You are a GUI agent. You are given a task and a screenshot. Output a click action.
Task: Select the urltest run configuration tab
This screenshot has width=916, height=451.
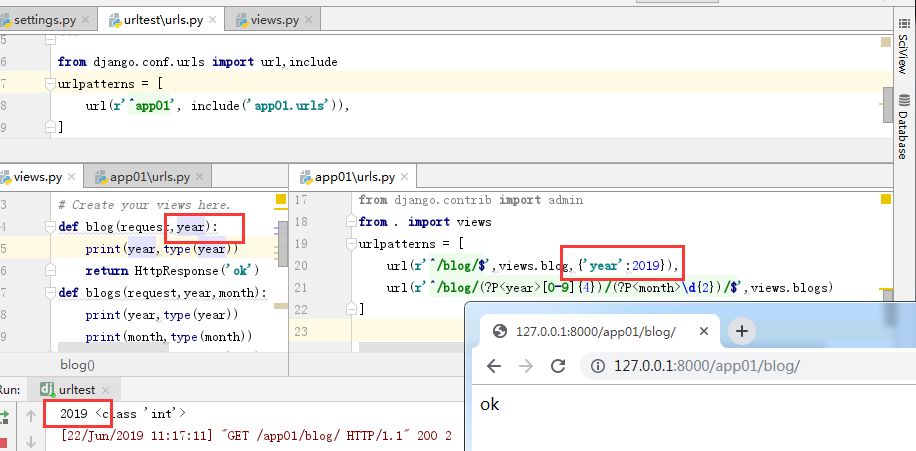76,390
